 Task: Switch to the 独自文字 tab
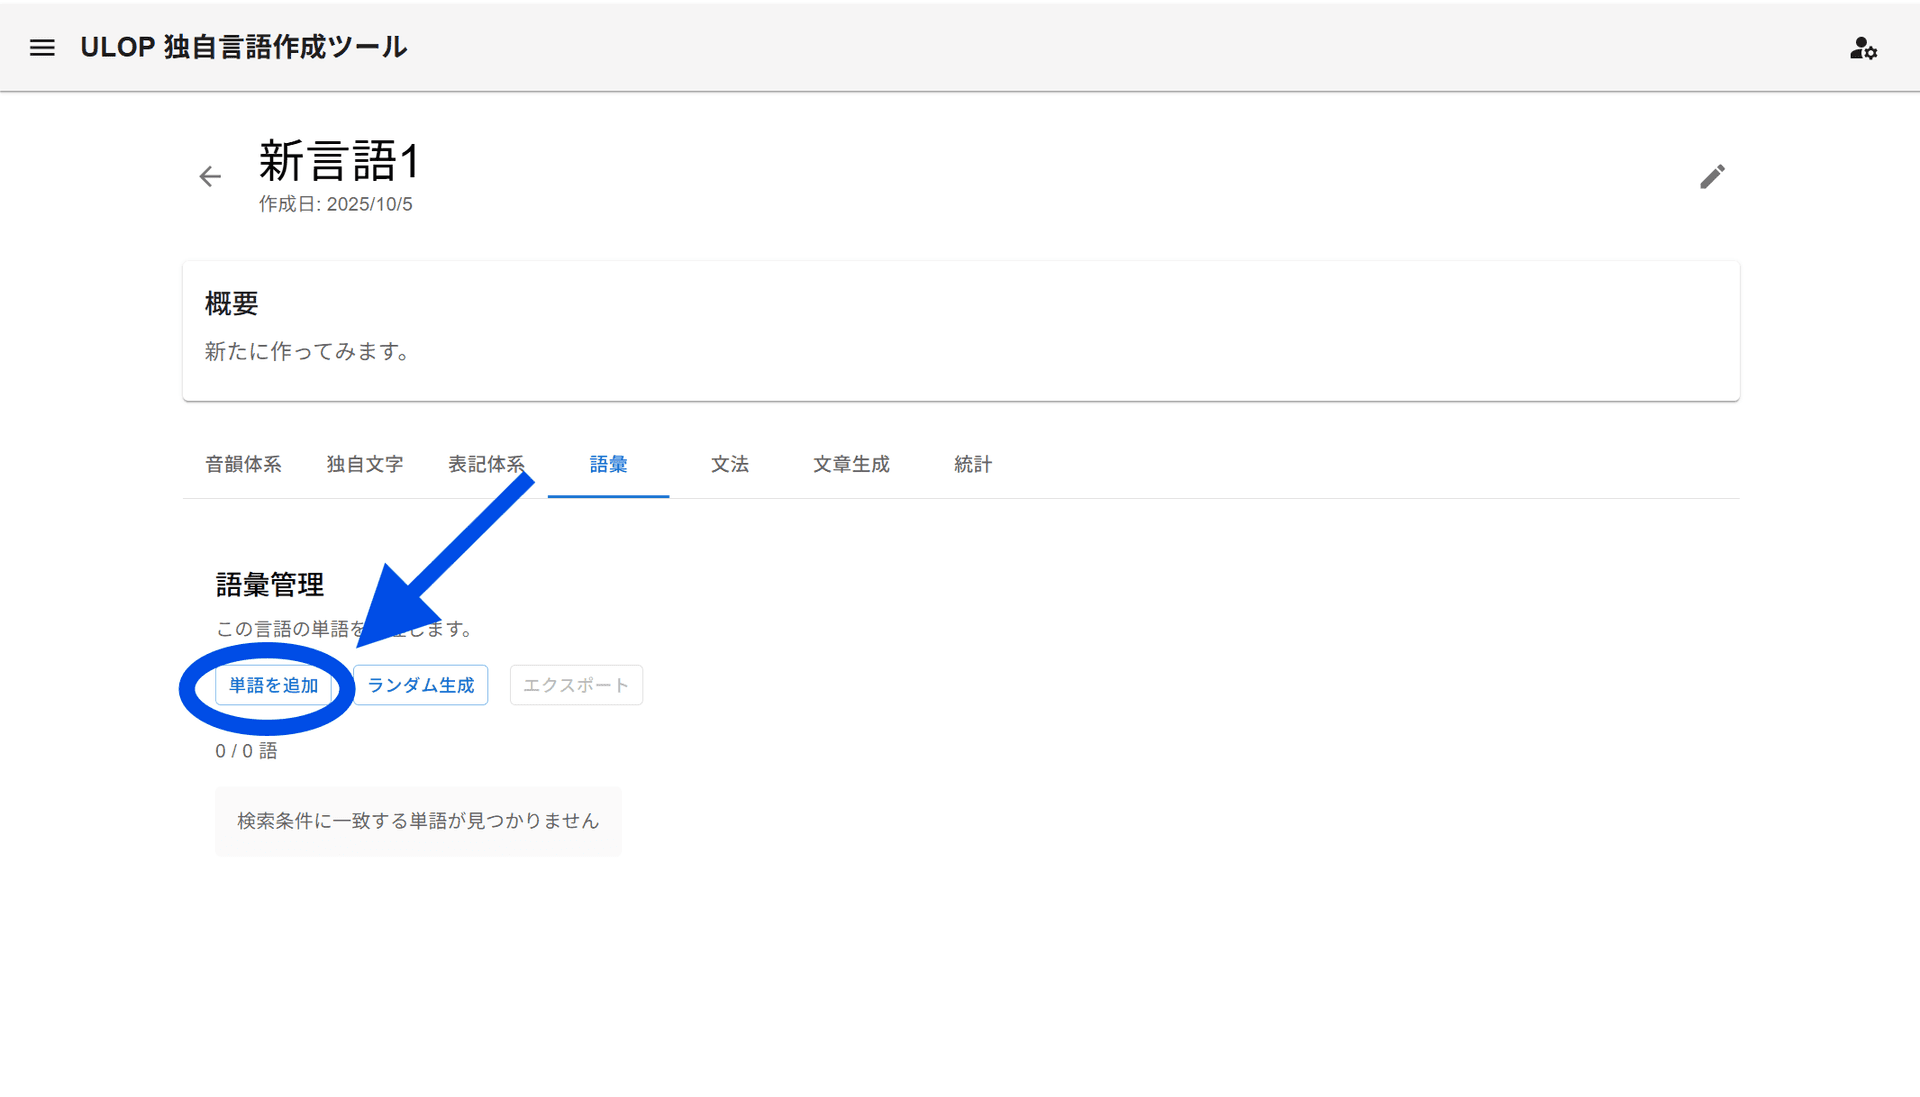(365, 464)
